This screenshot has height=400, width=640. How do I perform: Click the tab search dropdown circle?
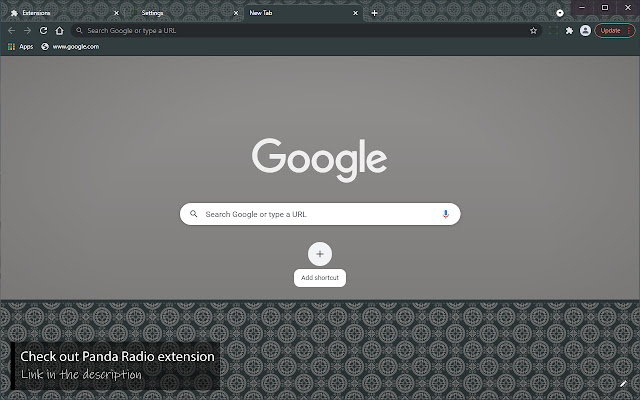pyautogui.click(x=560, y=13)
